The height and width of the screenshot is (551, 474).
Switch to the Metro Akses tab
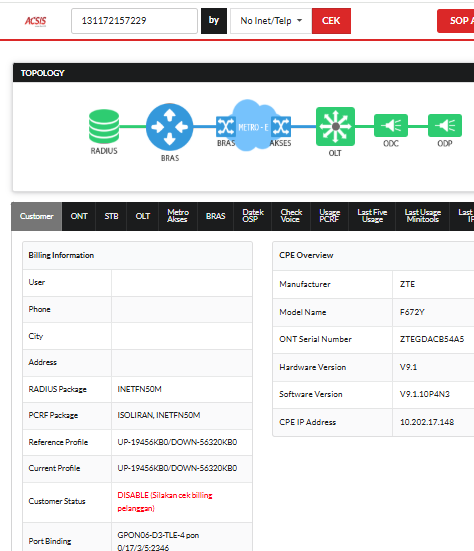click(178, 216)
